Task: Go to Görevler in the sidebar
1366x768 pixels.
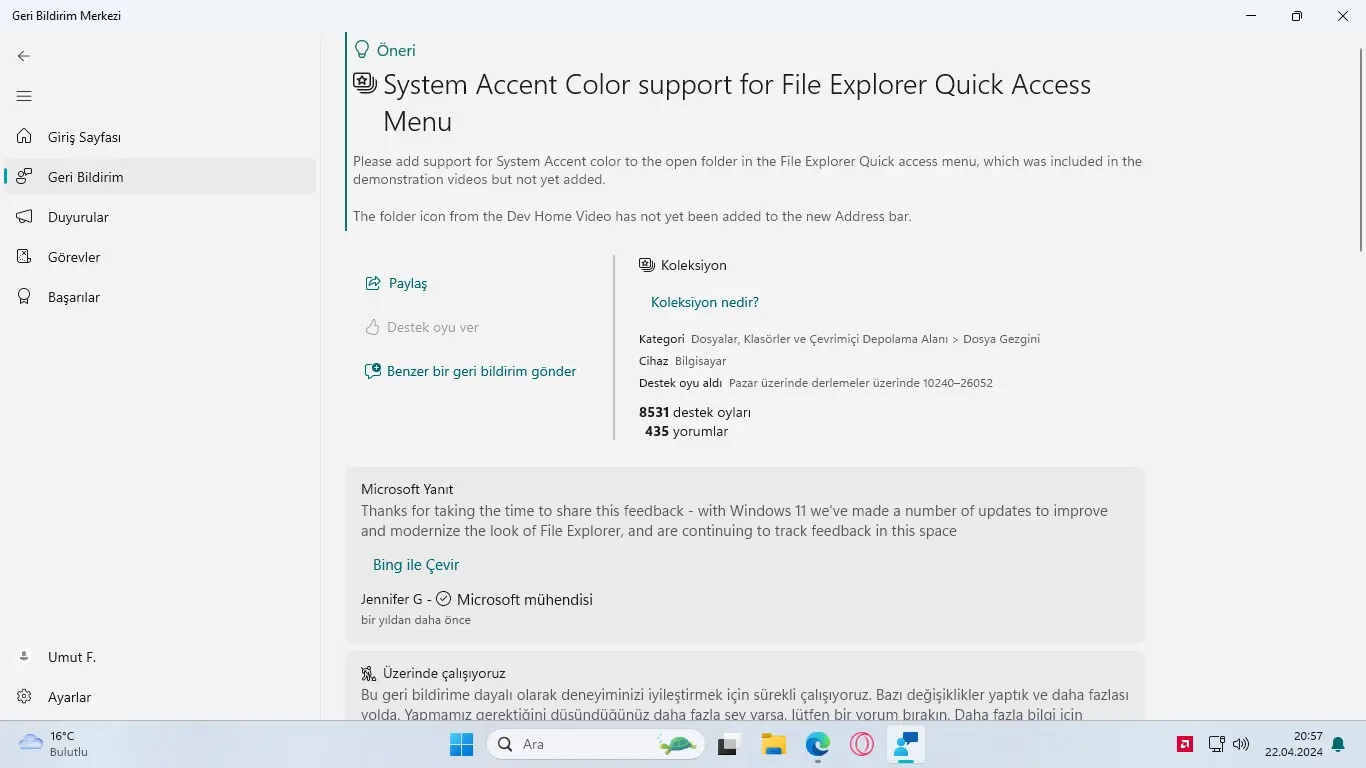Action: pos(160,257)
